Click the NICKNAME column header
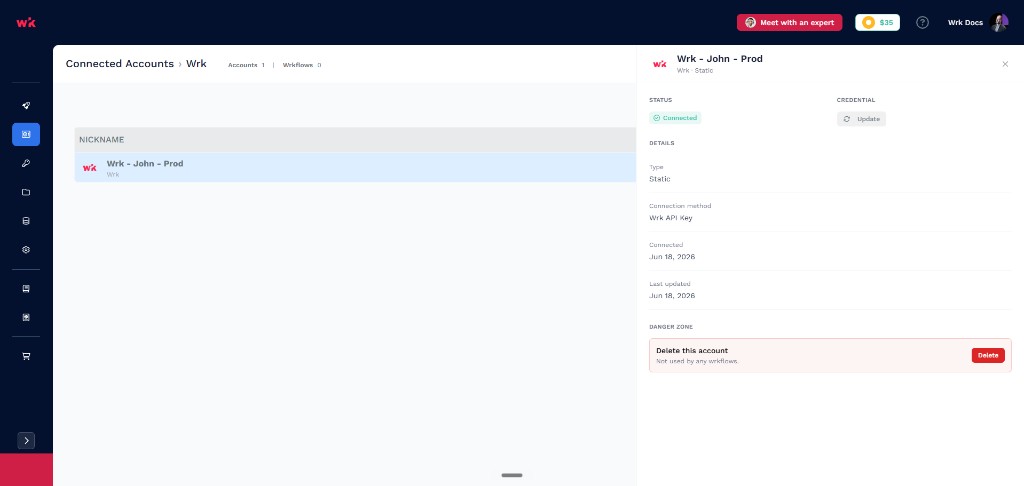The height and width of the screenshot is (486, 1024). [x=102, y=140]
